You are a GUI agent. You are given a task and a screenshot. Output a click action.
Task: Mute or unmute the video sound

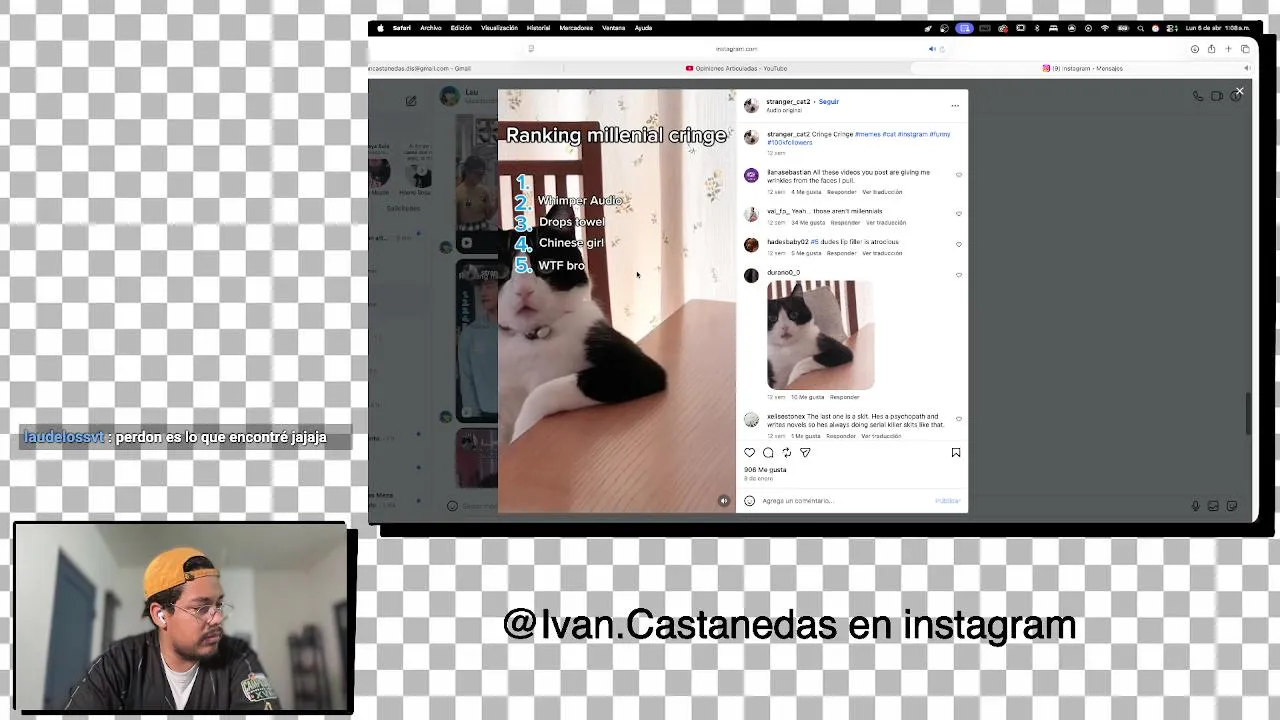pyautogui.click(x=724, y=501)
